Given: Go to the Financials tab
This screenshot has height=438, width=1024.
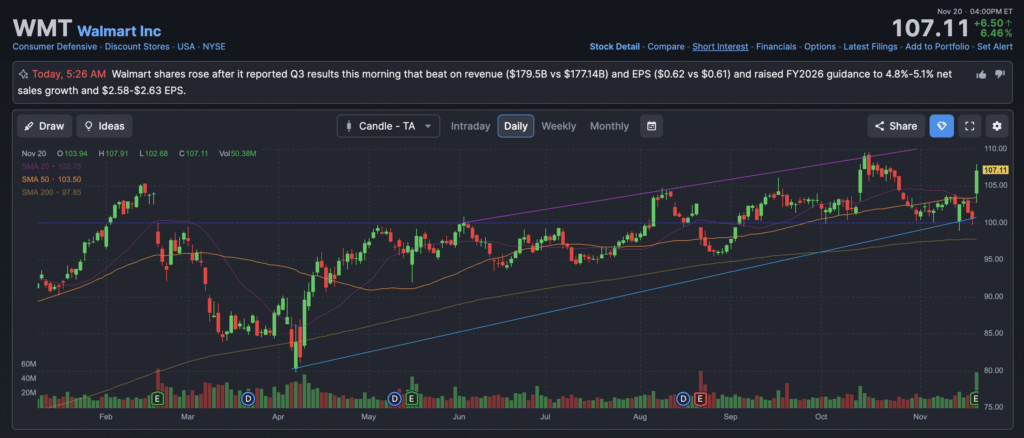Looking at the screenshot, I should 776,46.
